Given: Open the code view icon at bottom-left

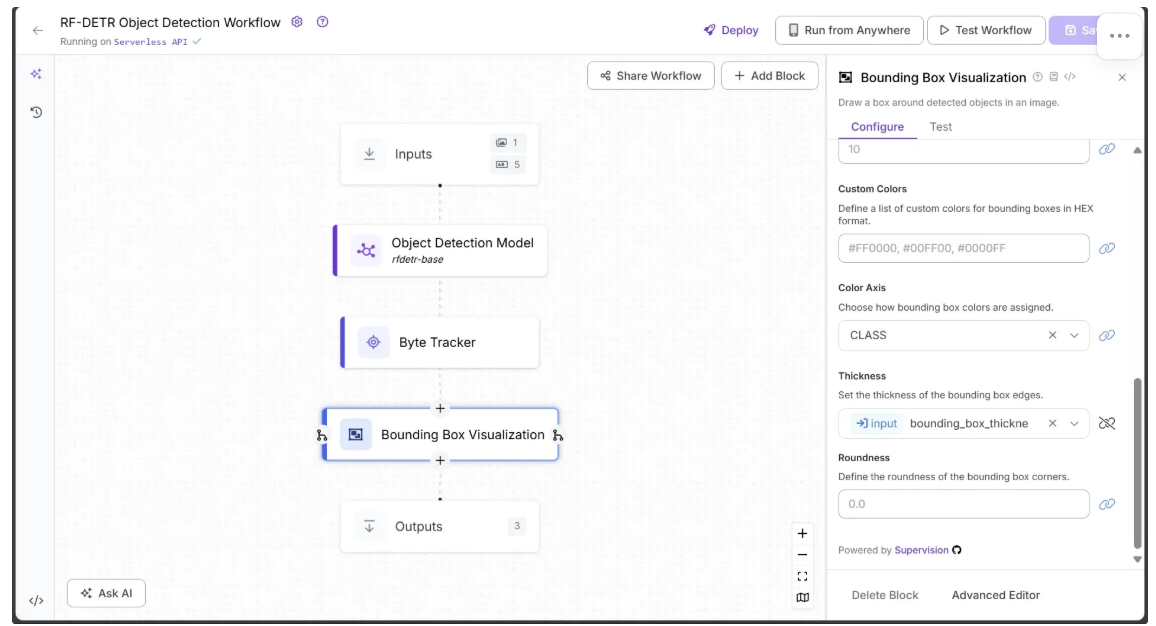Looking at the screenshot, I should 36,601.
